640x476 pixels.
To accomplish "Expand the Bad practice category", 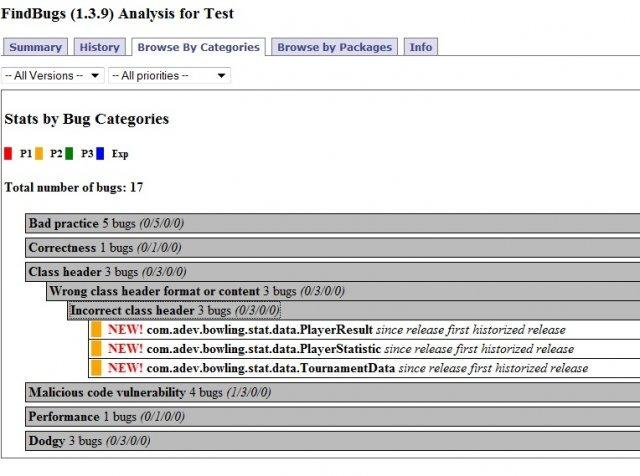I will (x=332, y=223).
